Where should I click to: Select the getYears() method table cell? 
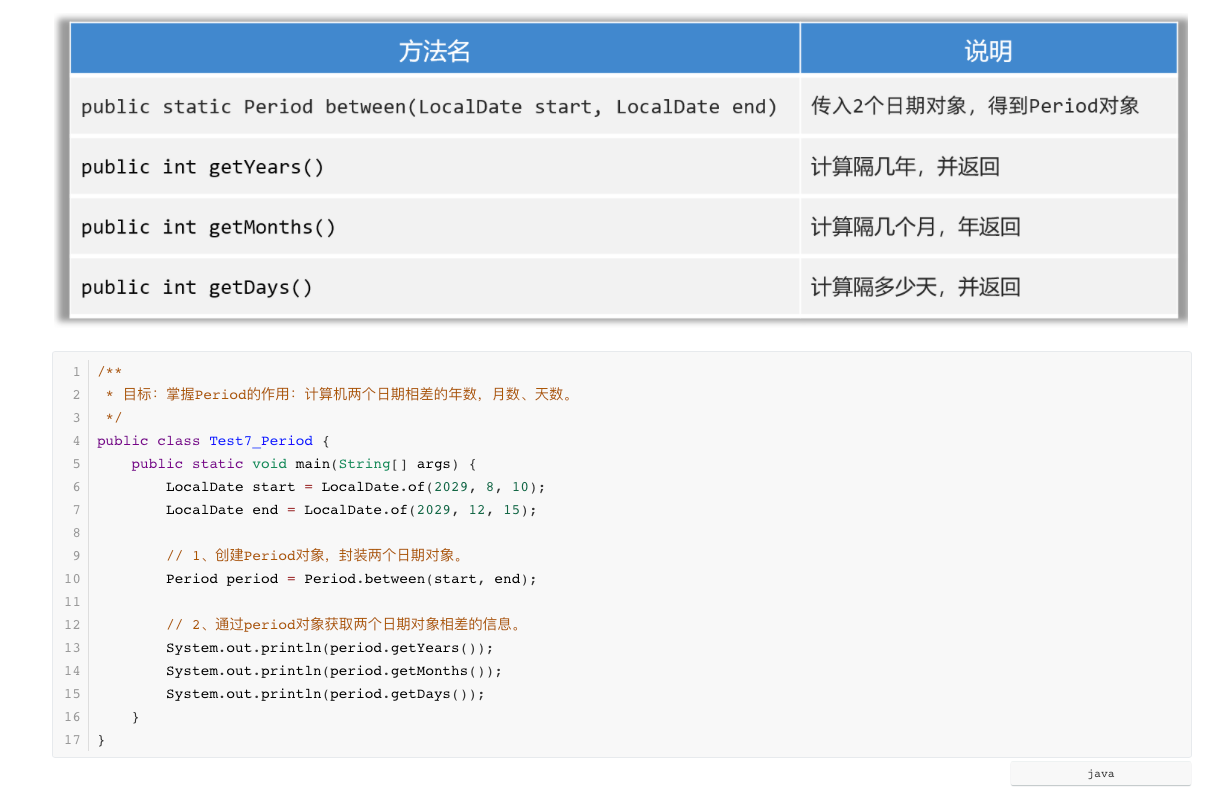[x=203, y=167]
